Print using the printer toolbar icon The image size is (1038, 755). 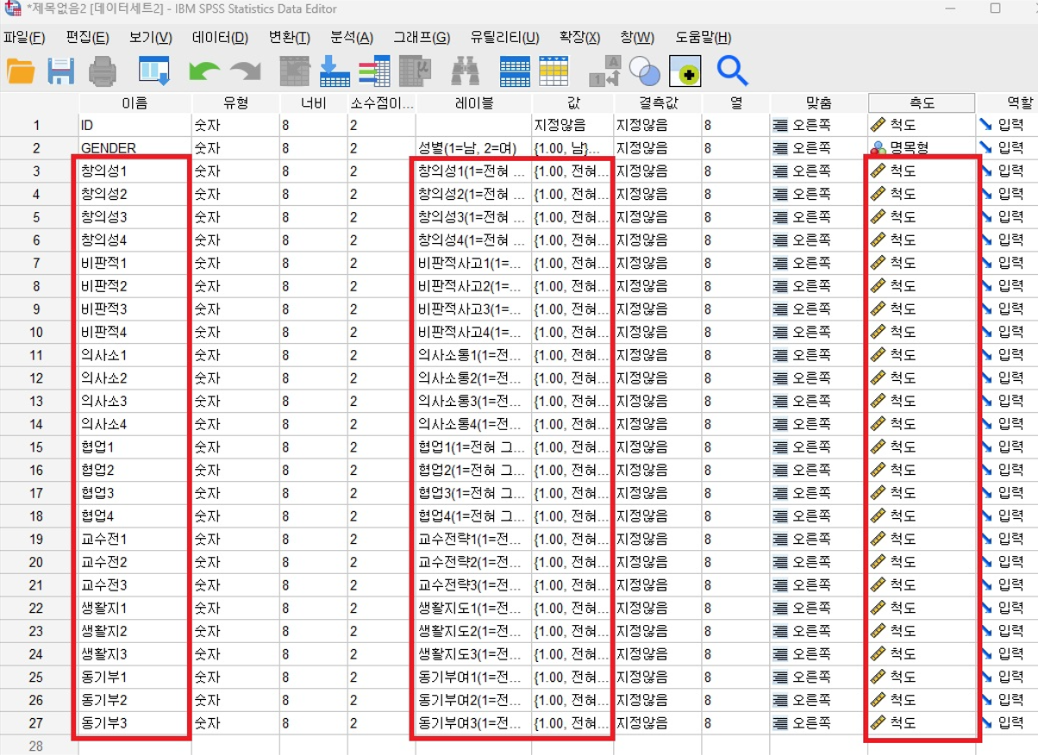[103, 71]
